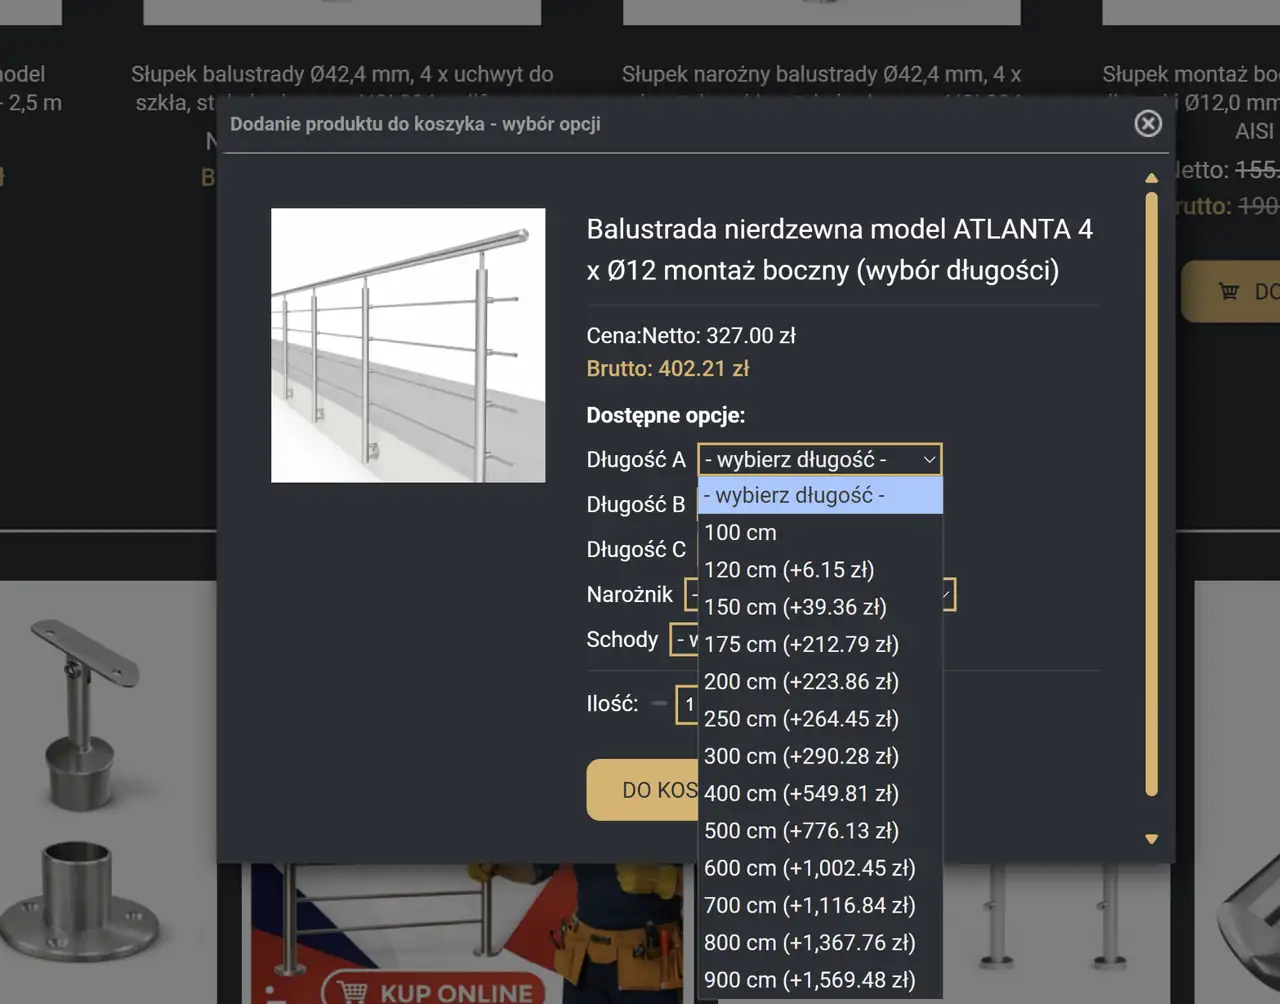Select 300 cm (+290.28 zł) length

pyautogui.click(x=820, y=756)
